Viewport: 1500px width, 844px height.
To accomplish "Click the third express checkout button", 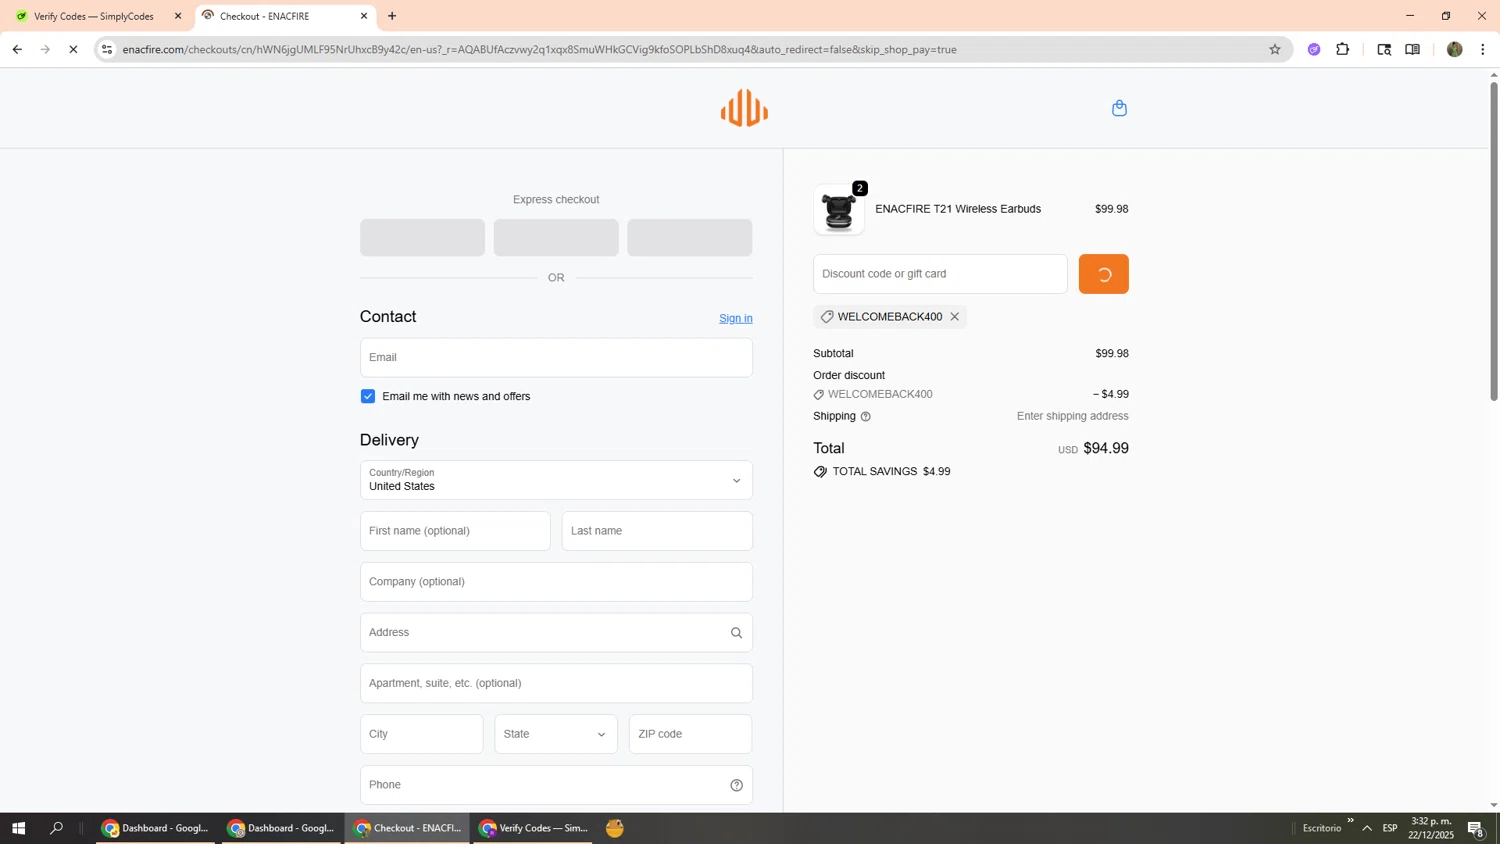I will (690, 238).
